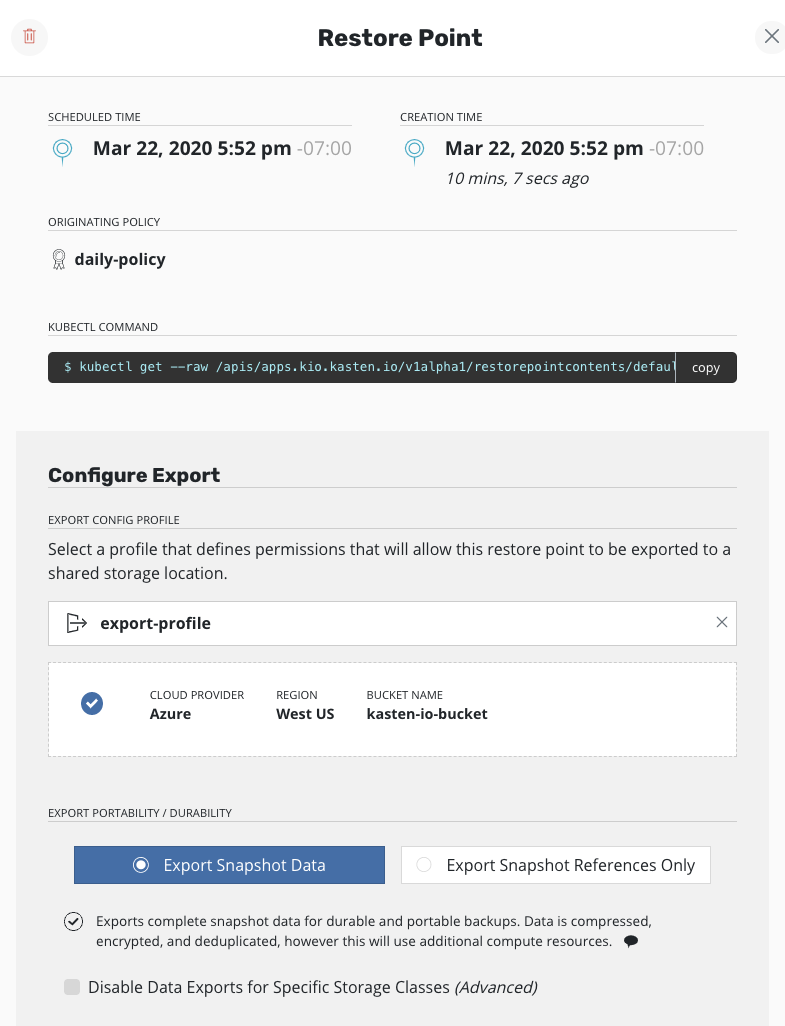Enable Disable Data Exports for Specific Storage Classes

pyautogui.click(x=71, y=986)
